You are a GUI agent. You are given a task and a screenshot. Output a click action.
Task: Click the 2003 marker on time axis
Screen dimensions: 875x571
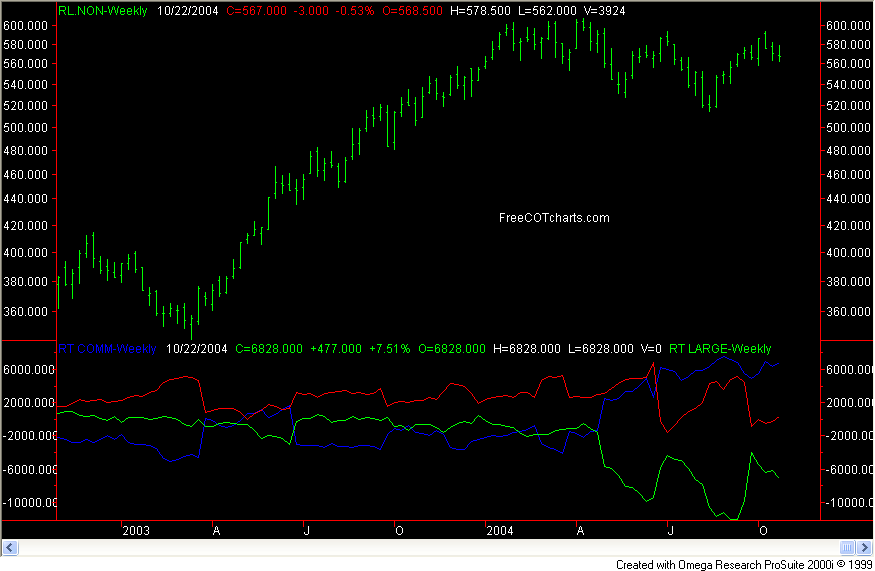click(135, 530)
